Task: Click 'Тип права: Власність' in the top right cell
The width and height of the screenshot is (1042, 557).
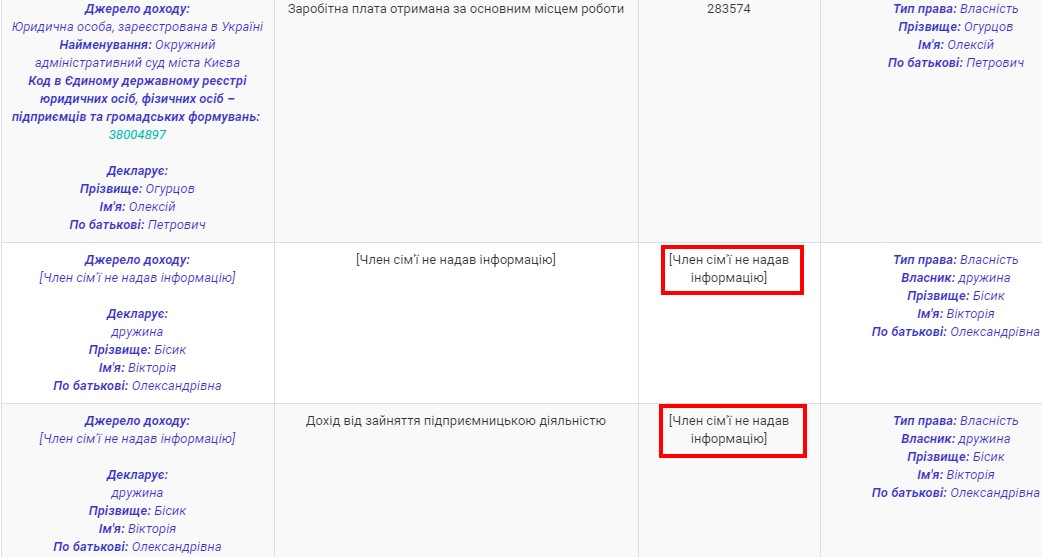Action: point(955,9)
